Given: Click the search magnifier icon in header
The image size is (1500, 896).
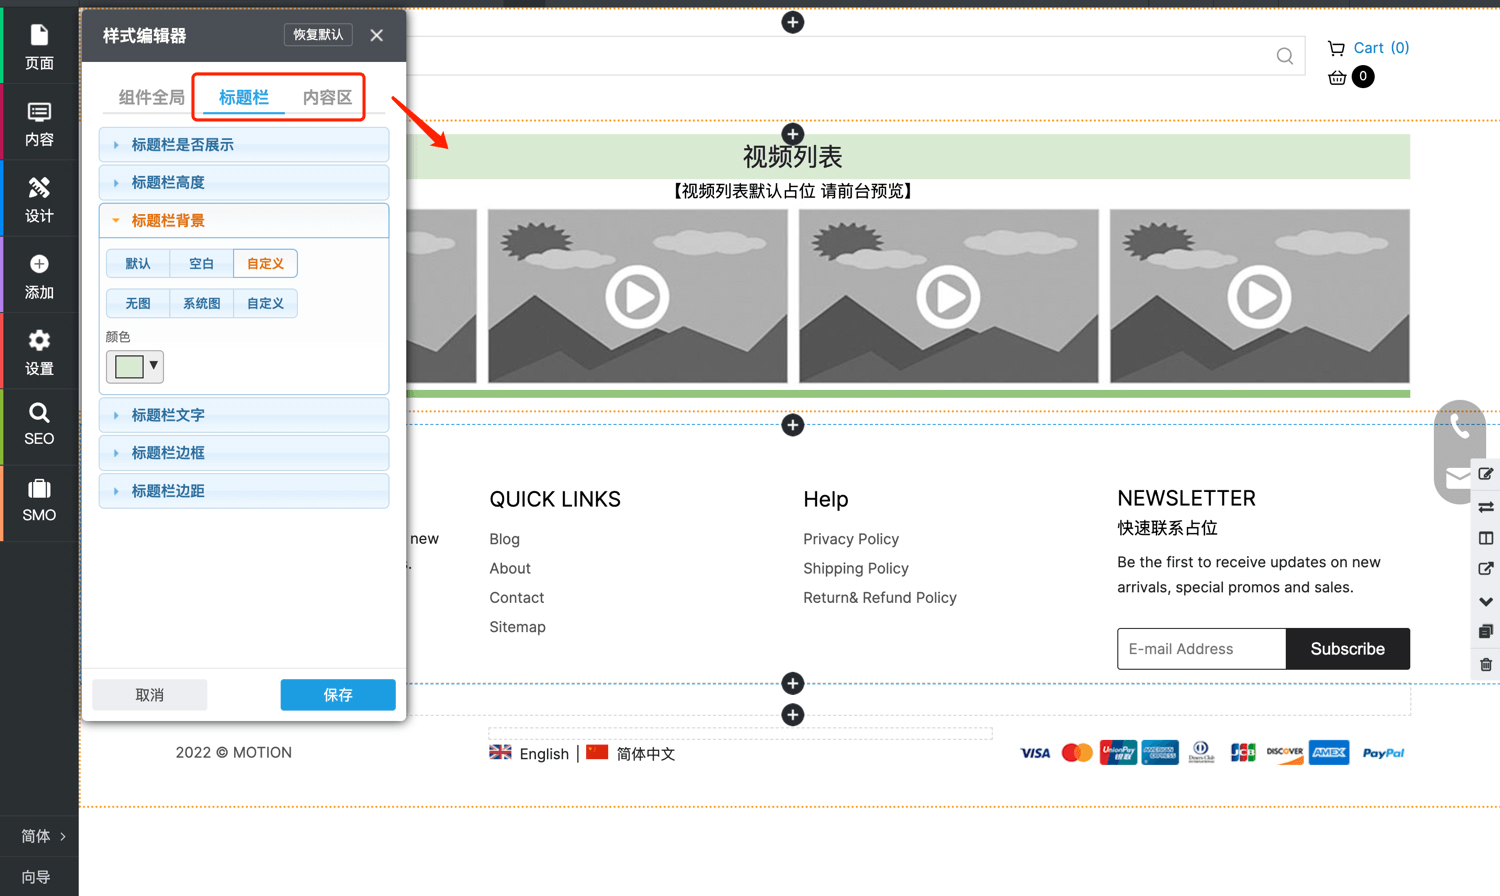Looking at the screenshot, I should point(1285,56).
